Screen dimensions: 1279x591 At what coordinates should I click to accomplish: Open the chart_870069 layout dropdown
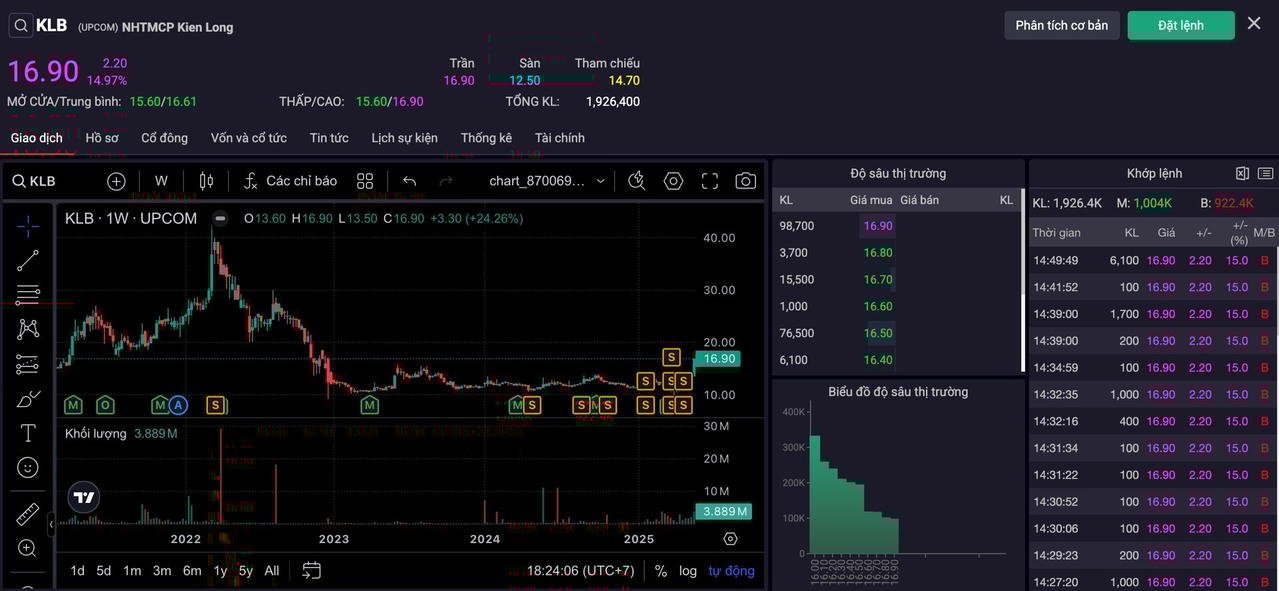(547, 181)
